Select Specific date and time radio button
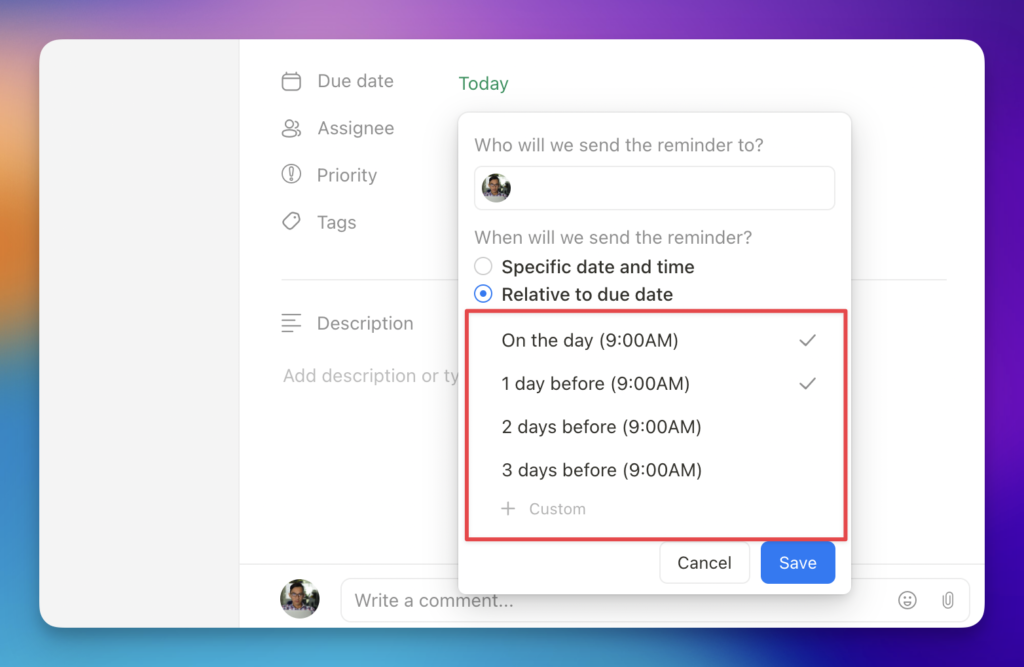Screen dimensions: 1024x667 483,266
